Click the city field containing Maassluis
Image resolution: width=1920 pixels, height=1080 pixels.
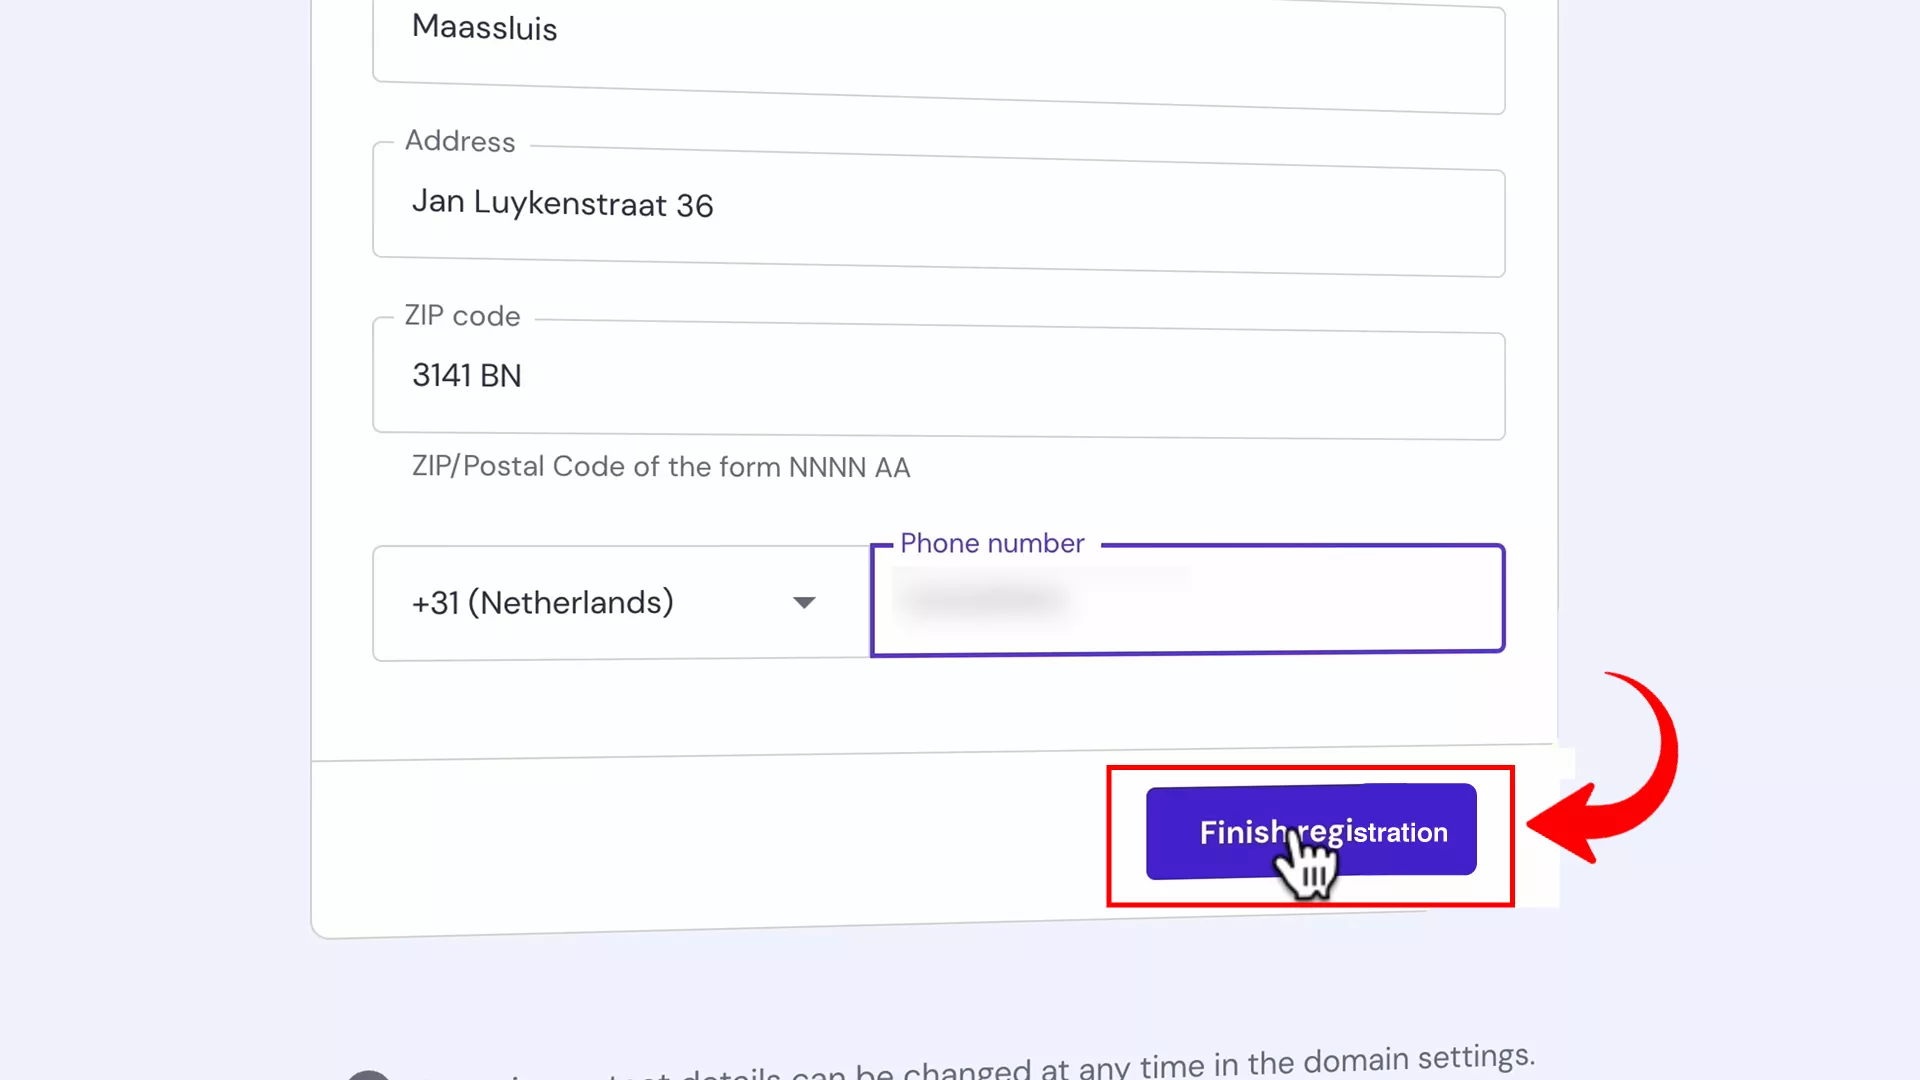(x=938, y=50)
